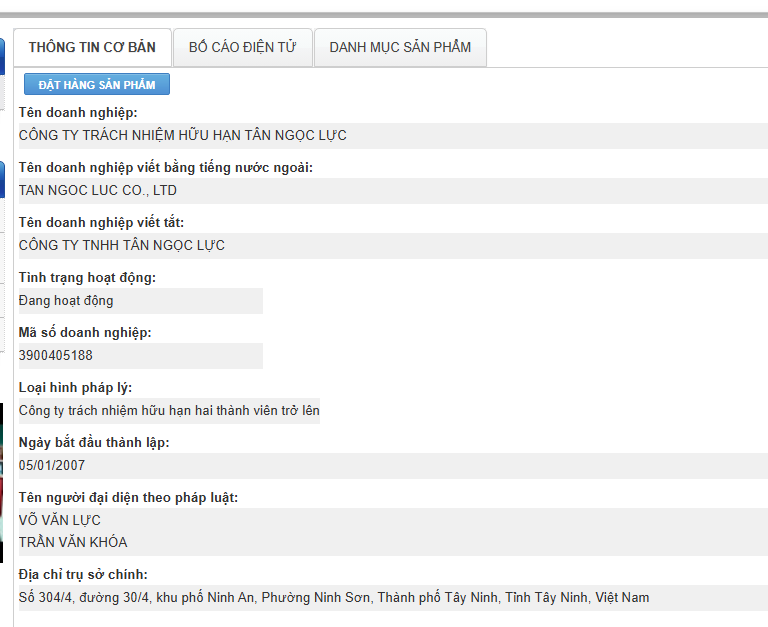Click the Đang hoạt động status value
The height and width of the screenshot is (627, 768).
click(66, 300)
